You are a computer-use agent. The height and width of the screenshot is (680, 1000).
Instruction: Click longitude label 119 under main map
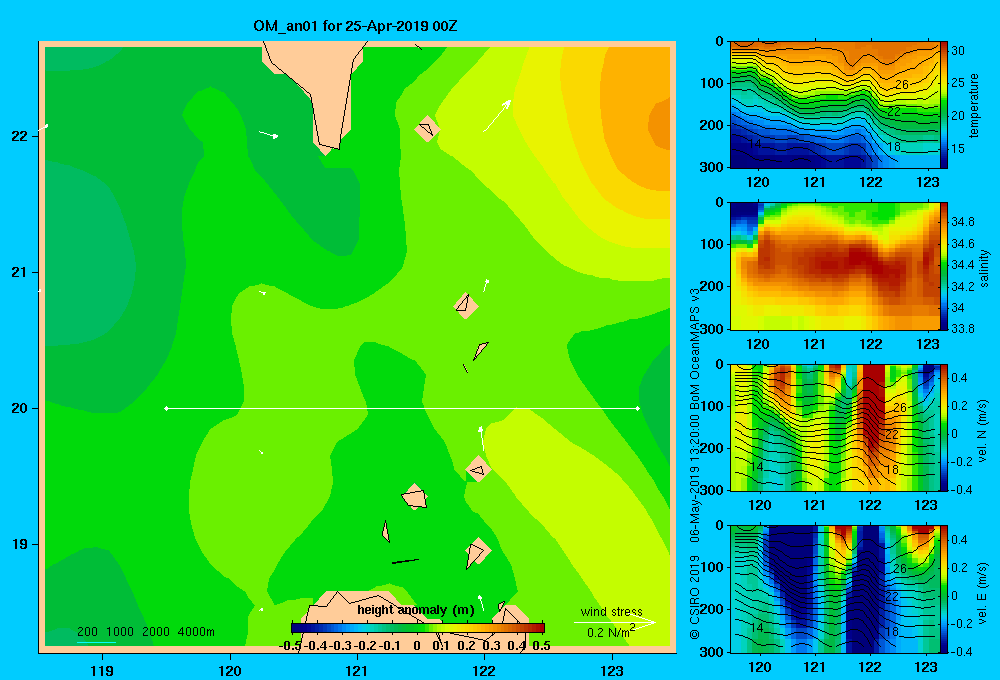(102, 670)
